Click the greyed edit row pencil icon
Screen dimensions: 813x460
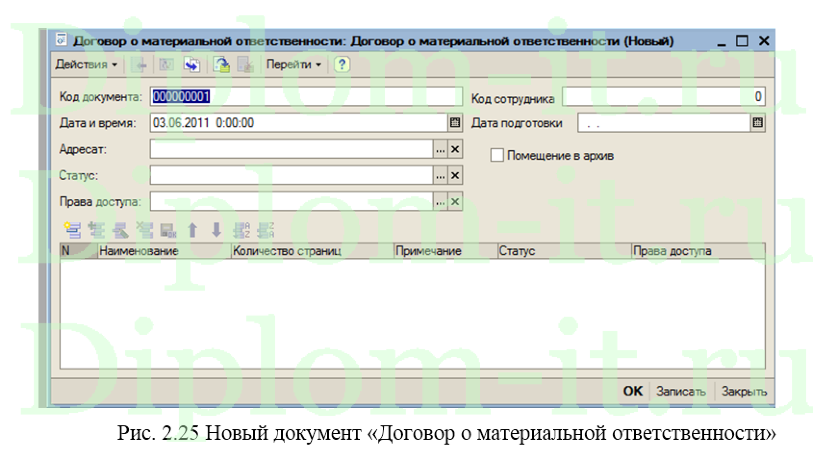[120, 230]
